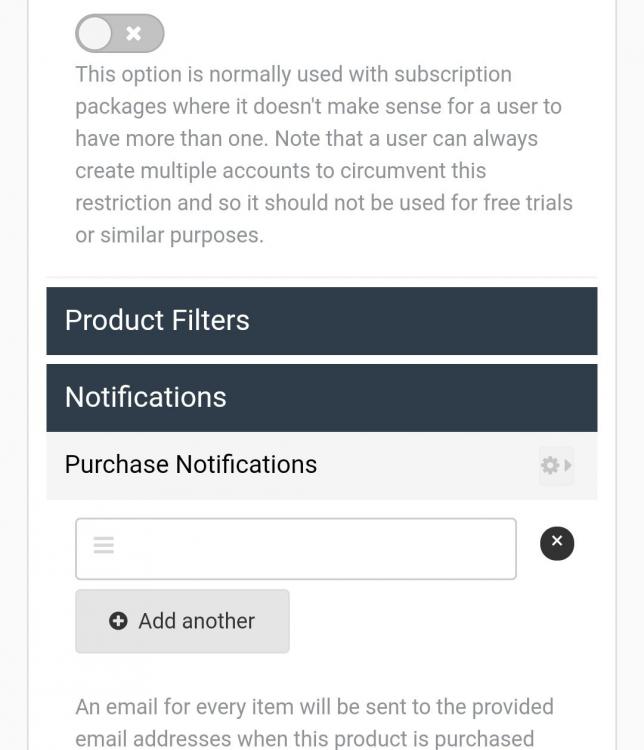This screenshot has height=750, width=644.
Task: Click the plus icon on Add another
Action: click(x=118, y=621)
